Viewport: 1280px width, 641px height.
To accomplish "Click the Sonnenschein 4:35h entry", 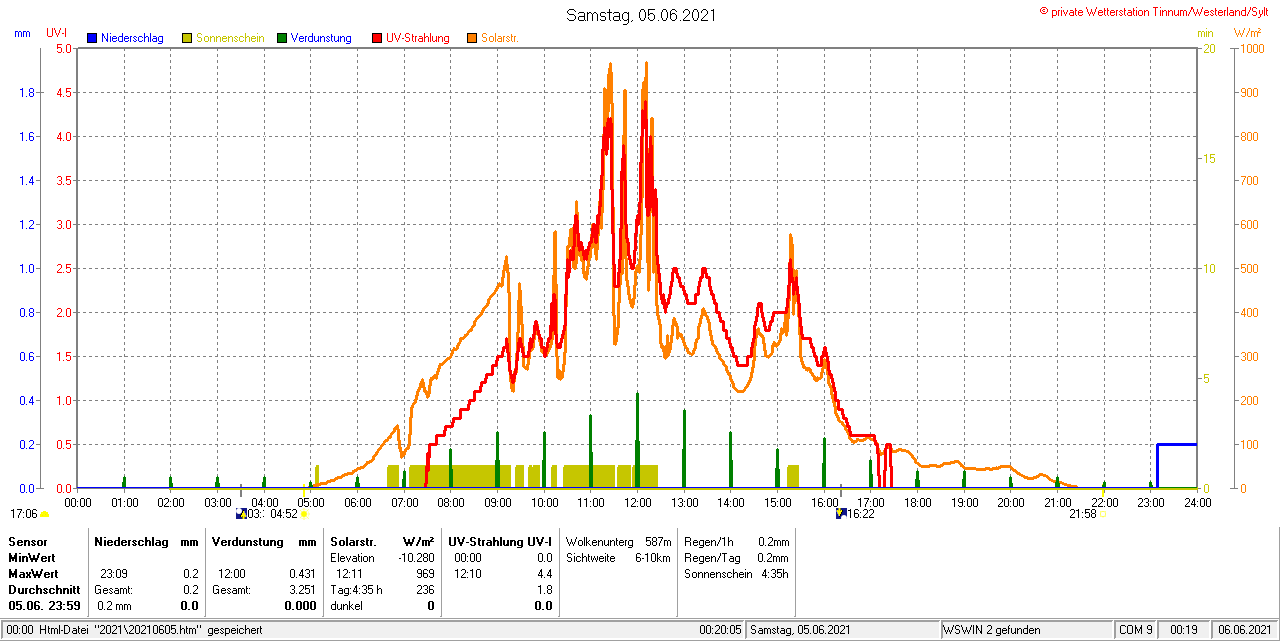I will pos(736,574).
